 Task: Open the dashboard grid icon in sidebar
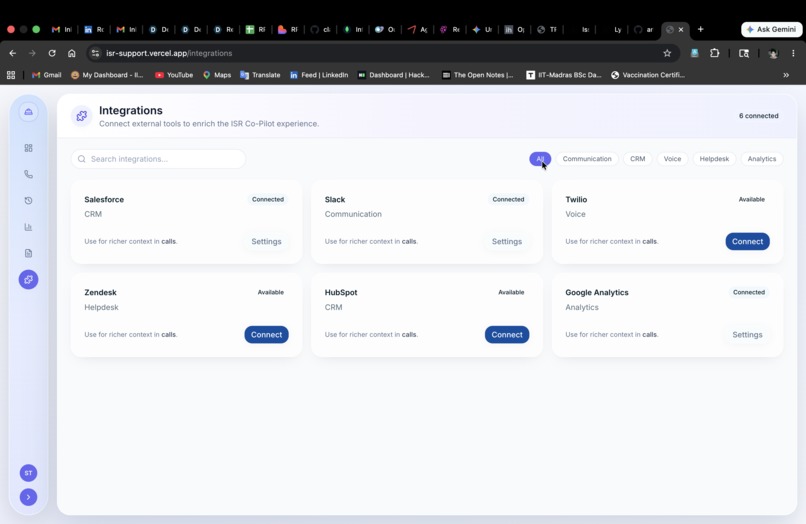pyautogui.click(x=28, y=148)
